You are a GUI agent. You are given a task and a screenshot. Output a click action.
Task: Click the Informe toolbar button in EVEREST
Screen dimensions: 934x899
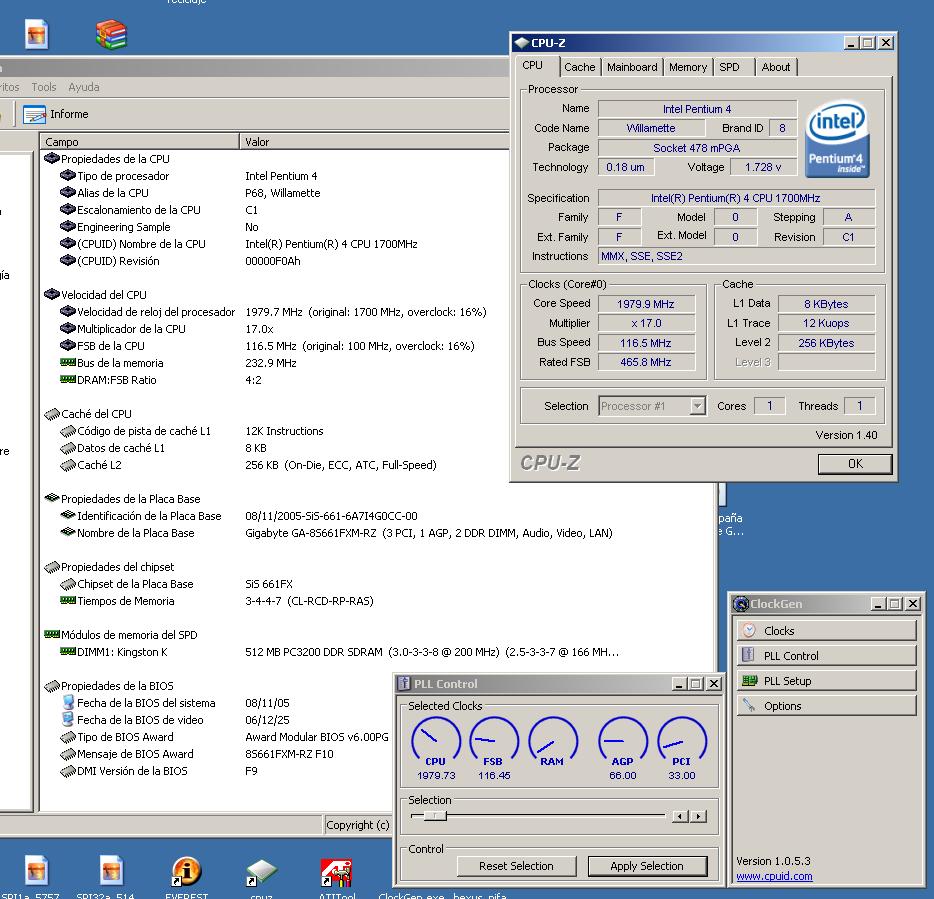point(55,114)
